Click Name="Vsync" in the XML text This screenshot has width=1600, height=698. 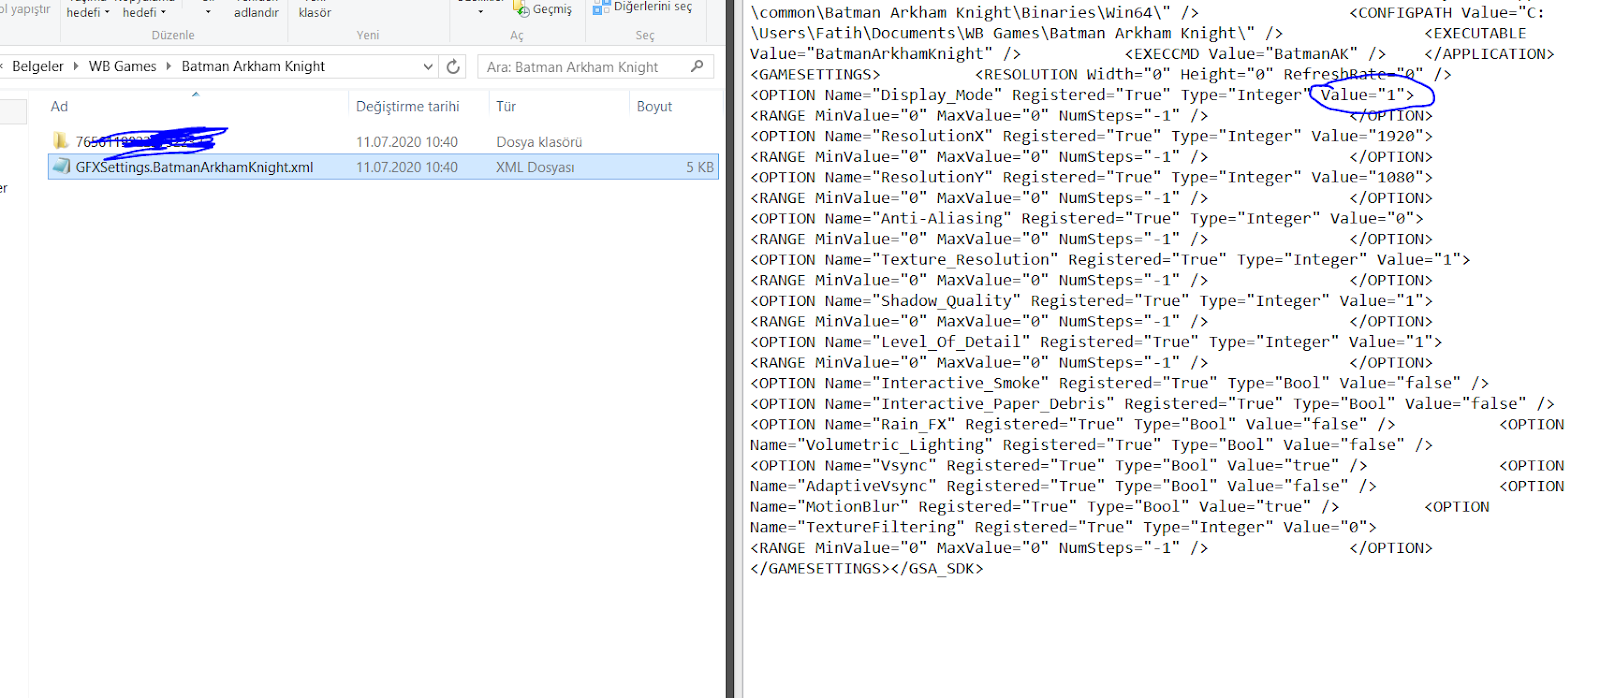pos(881,465)
